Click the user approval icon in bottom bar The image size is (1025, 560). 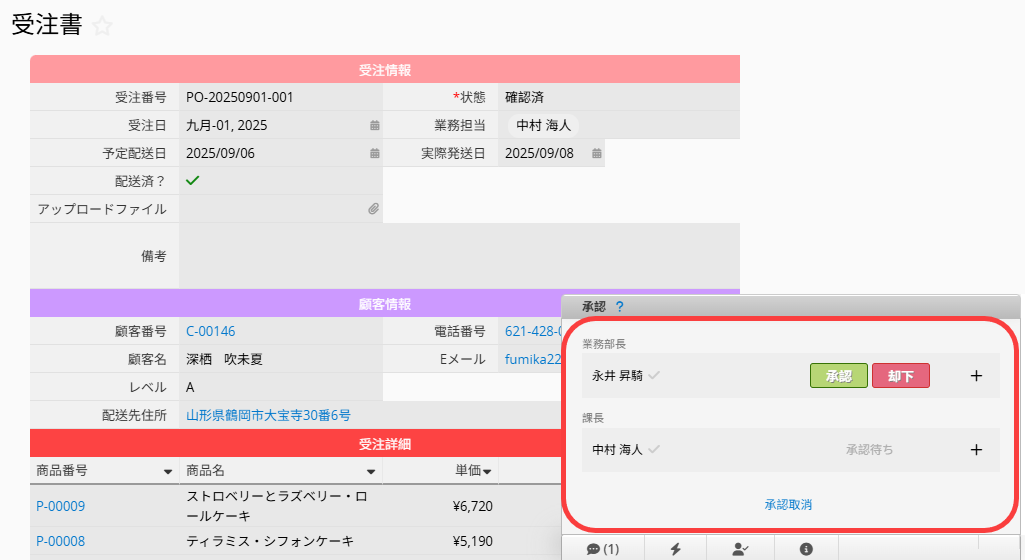coord(741,549)
